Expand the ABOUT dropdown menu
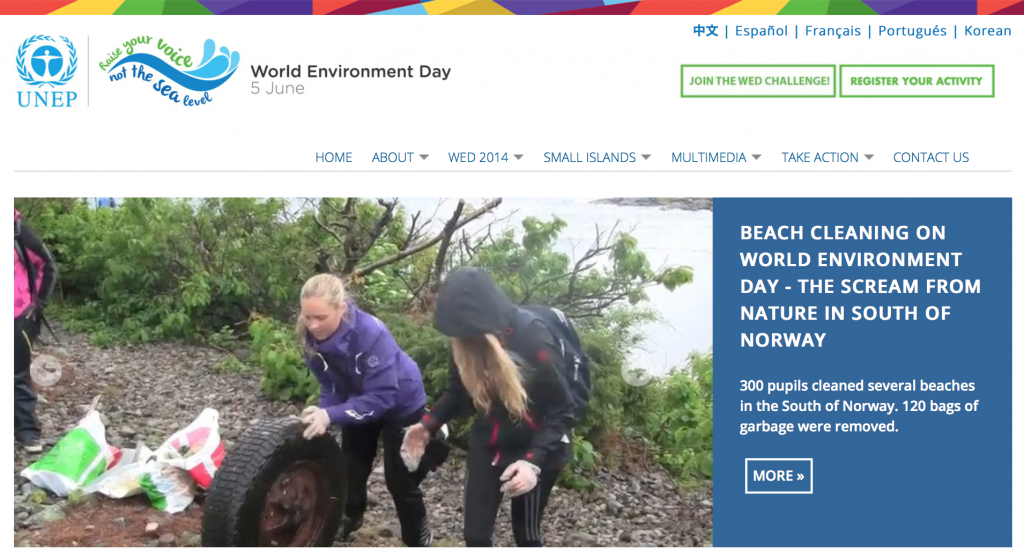This screenshot has width=1024, height=558. click(x=400, y=157)
